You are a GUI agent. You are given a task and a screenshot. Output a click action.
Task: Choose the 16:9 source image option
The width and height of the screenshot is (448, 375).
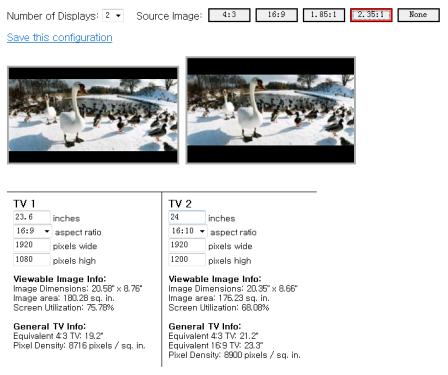[276, 15]
